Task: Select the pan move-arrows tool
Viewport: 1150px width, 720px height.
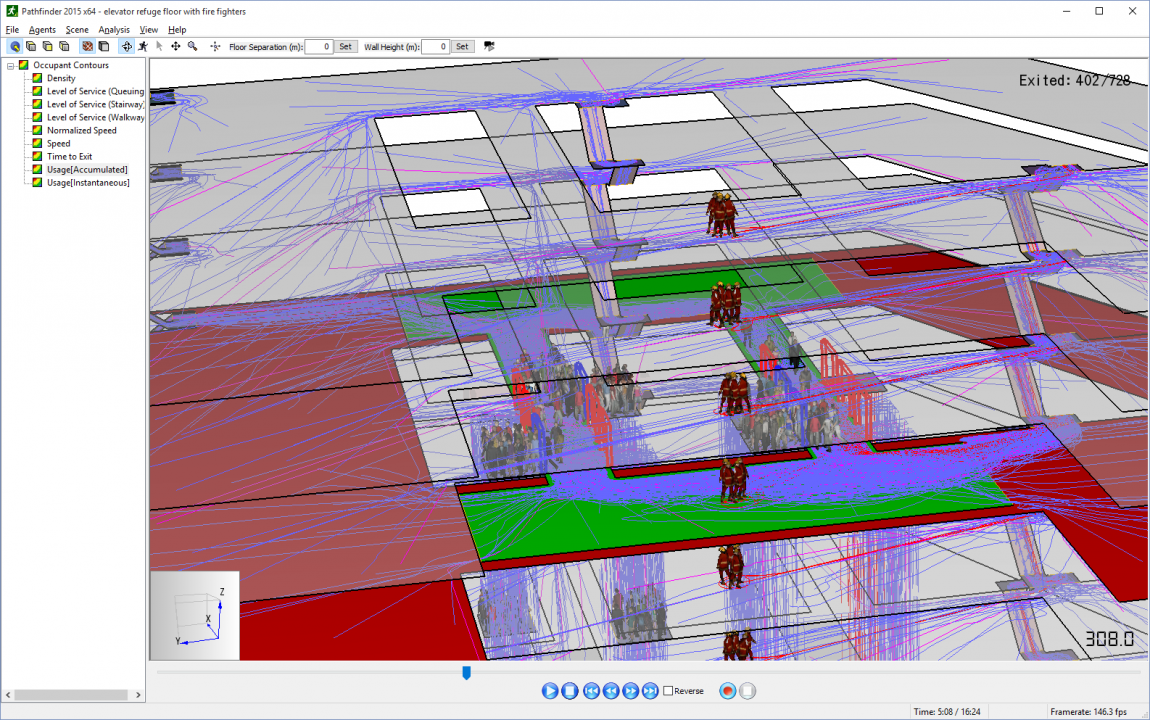Action: [x=176, y=46]
